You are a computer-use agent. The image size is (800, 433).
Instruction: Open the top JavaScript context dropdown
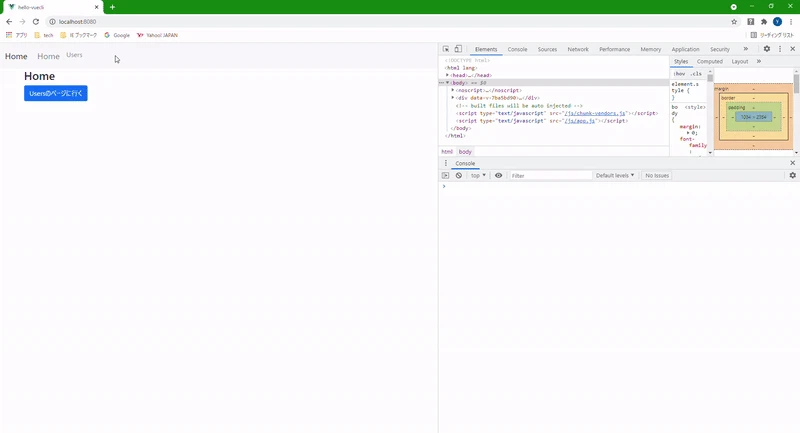click(478, 175)
